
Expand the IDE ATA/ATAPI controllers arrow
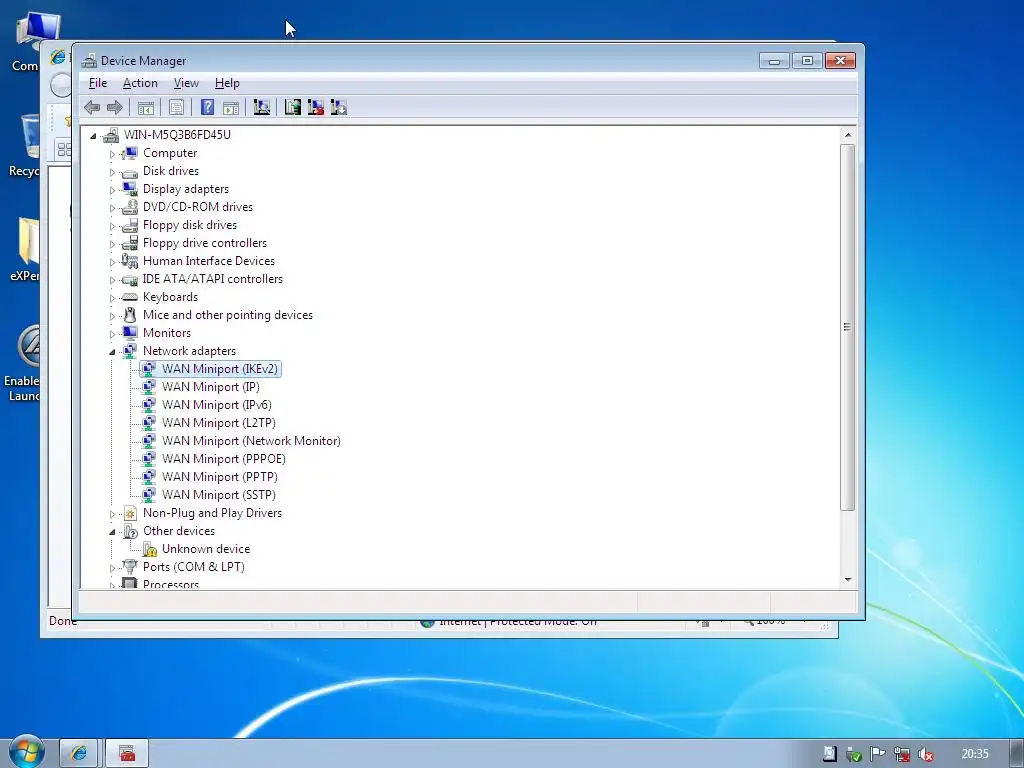[112, 280]
